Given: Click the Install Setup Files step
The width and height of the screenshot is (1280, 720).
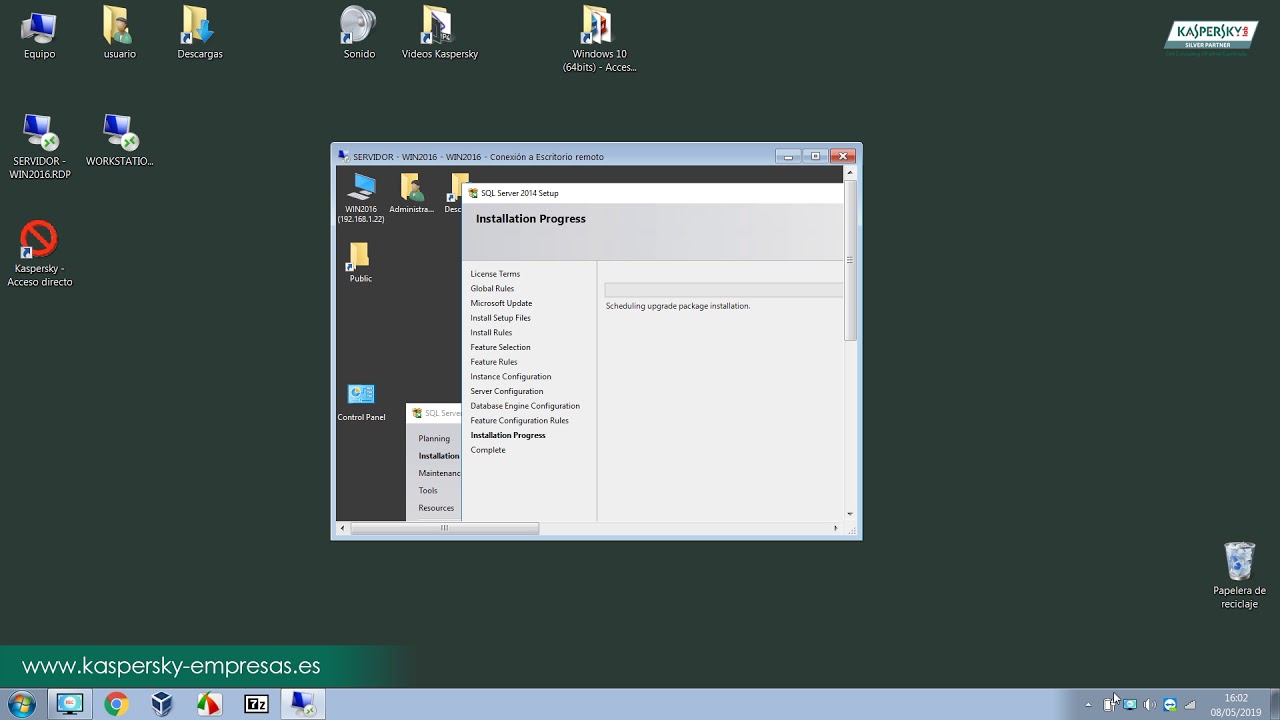Looking at the screenshot, I should coord(500,318).
